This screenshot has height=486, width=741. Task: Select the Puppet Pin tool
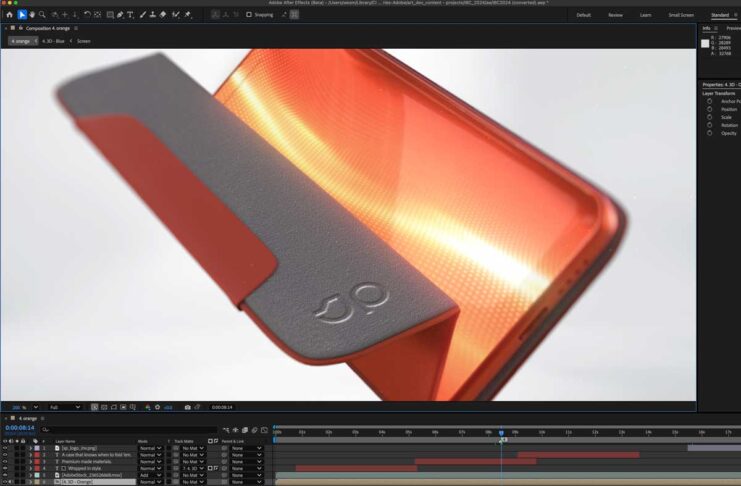(188, 15)
